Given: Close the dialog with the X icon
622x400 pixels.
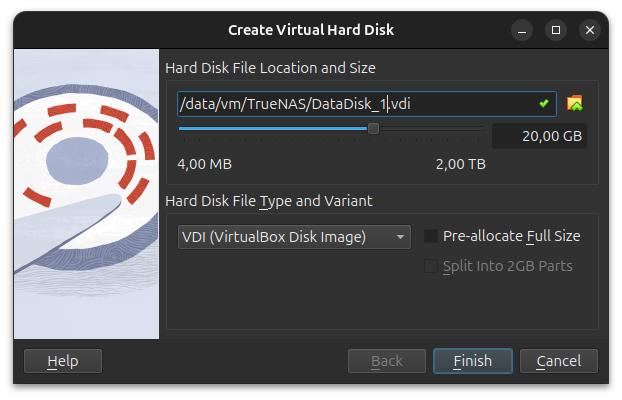Looking at the screenshot, I should [x=590, y=30].
